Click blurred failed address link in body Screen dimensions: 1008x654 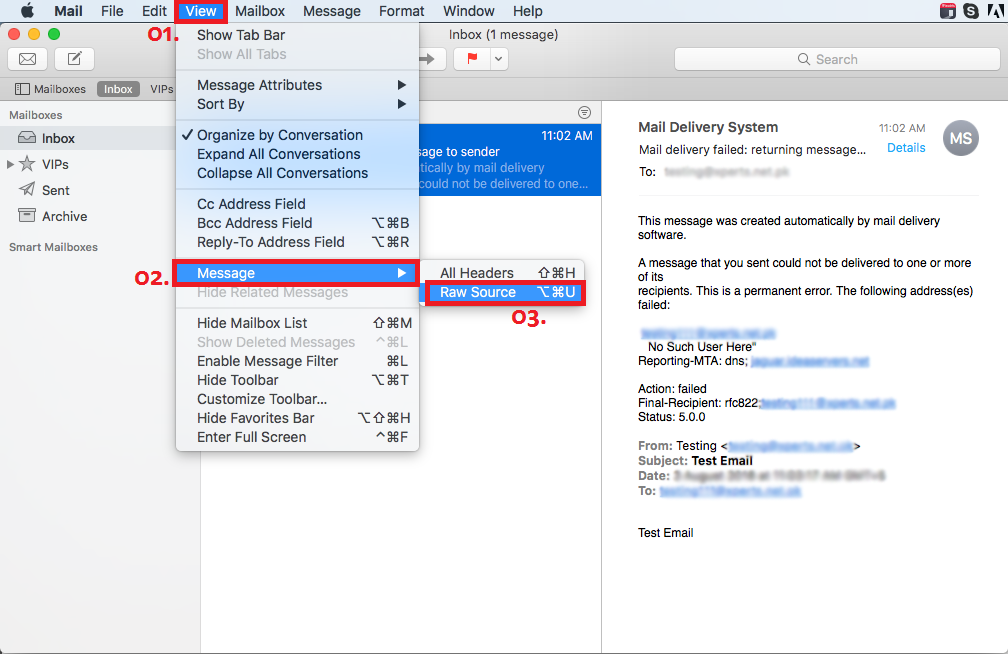click(x=708, y=333)
